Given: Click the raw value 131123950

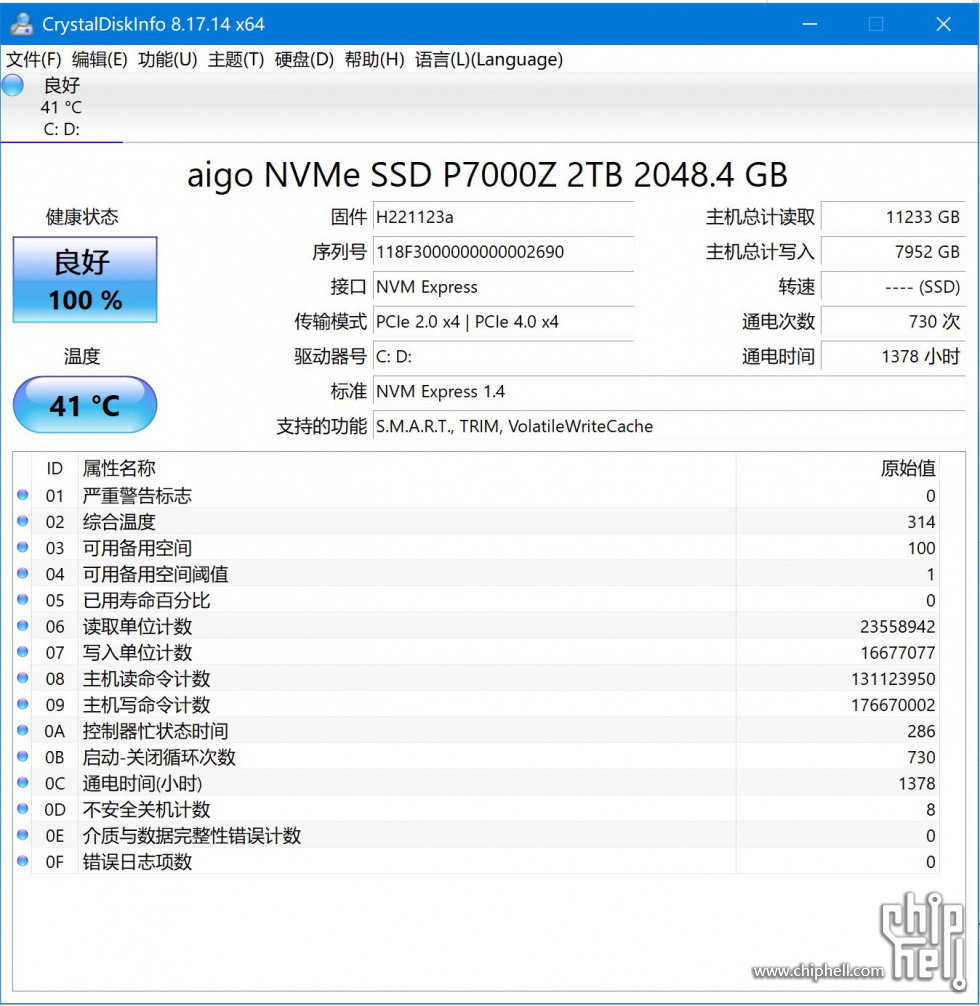Looking at the screenshot, I should point(893,679).
